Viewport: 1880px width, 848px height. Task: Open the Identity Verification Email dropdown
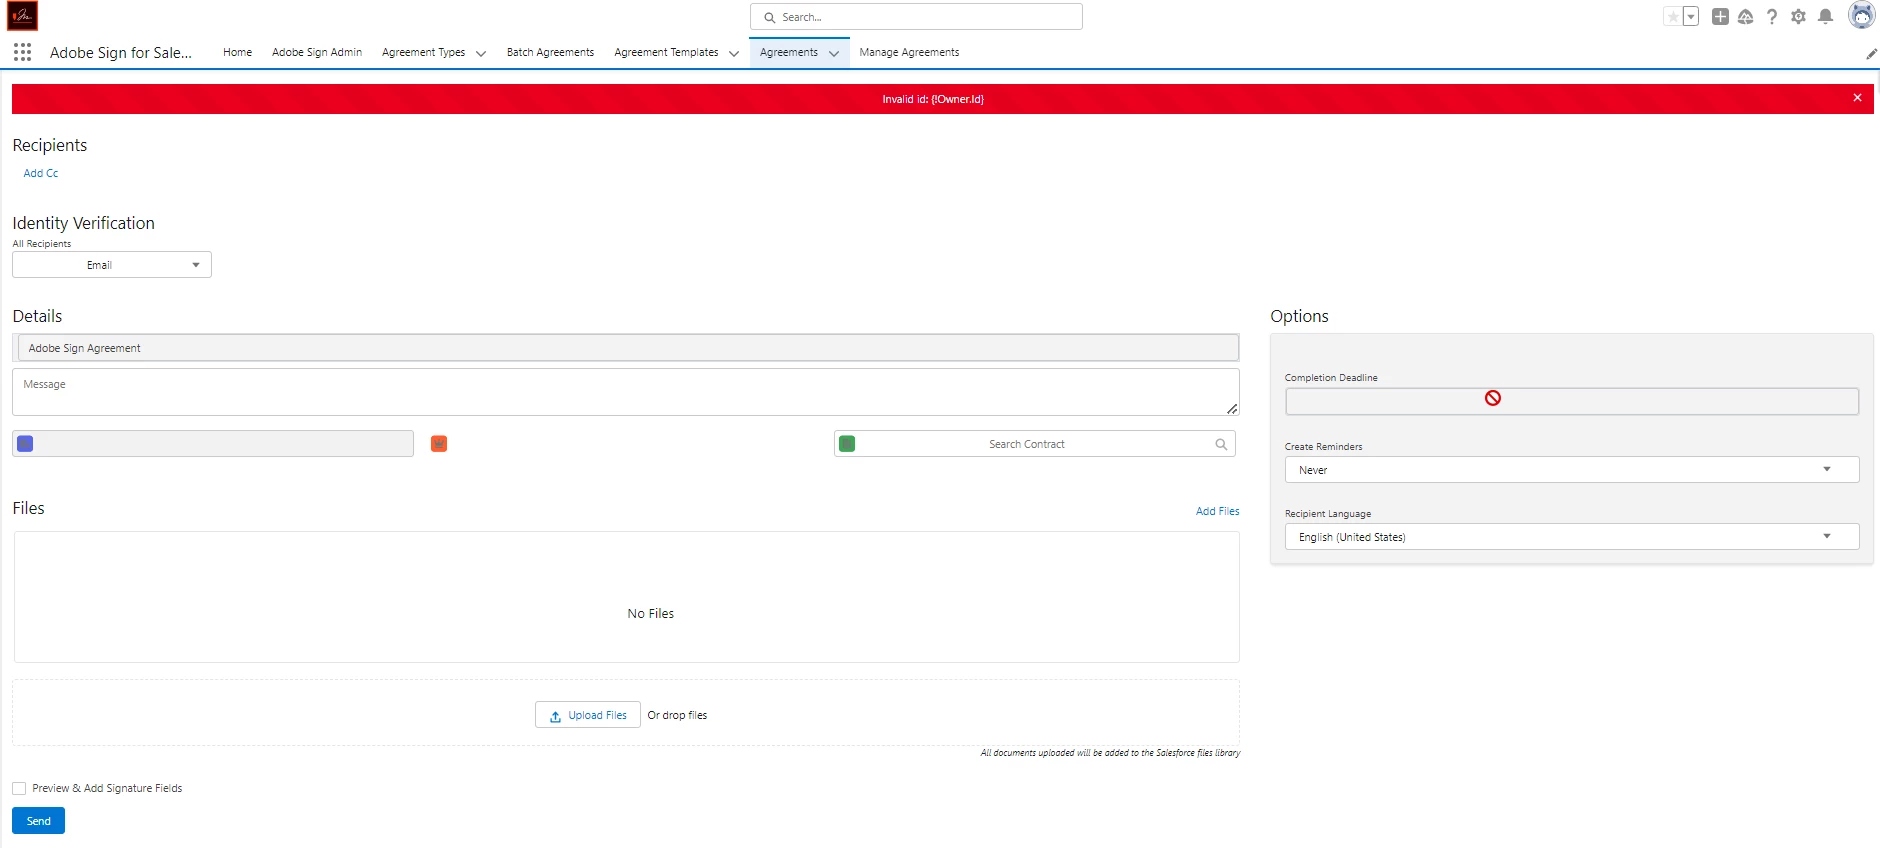coord(112,265)
